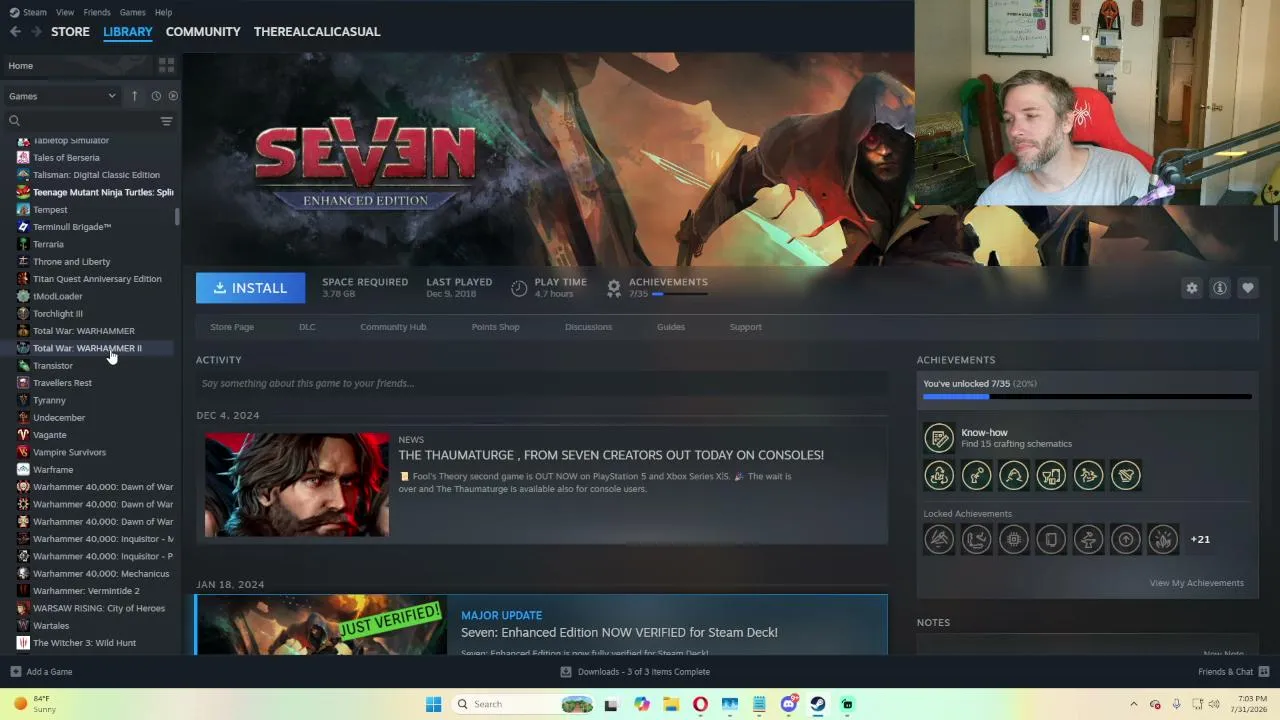Click the Steam taskbar icon
Image resolution: width=1280 pixels, height=720 pixels.
[818, 704]
